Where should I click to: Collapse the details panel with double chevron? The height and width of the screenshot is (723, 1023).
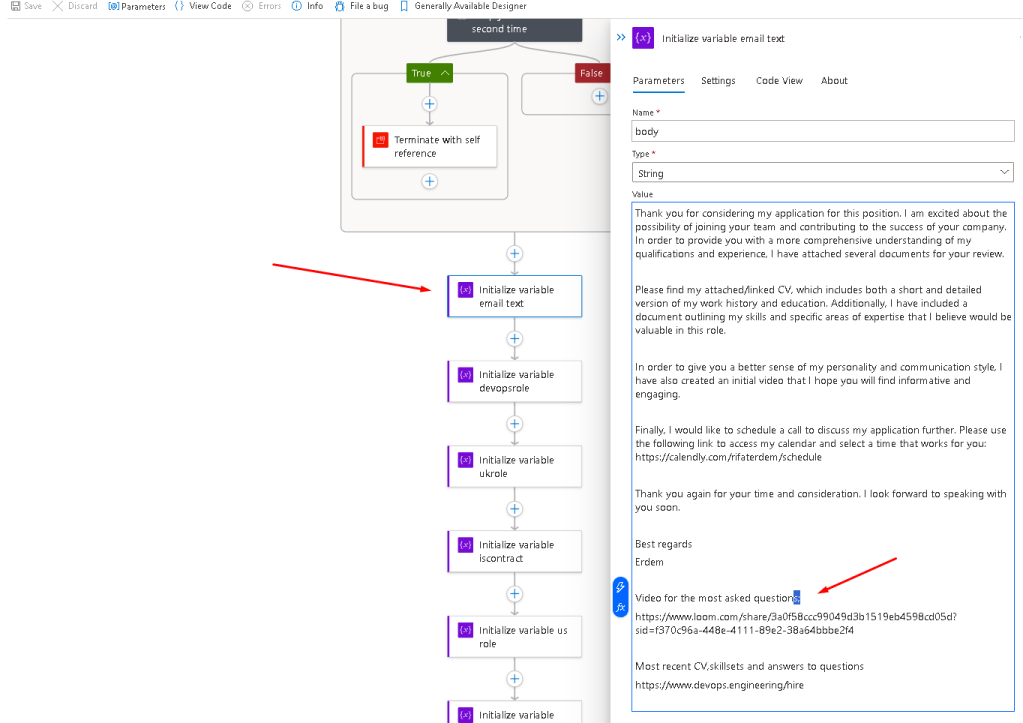[621, 37]
